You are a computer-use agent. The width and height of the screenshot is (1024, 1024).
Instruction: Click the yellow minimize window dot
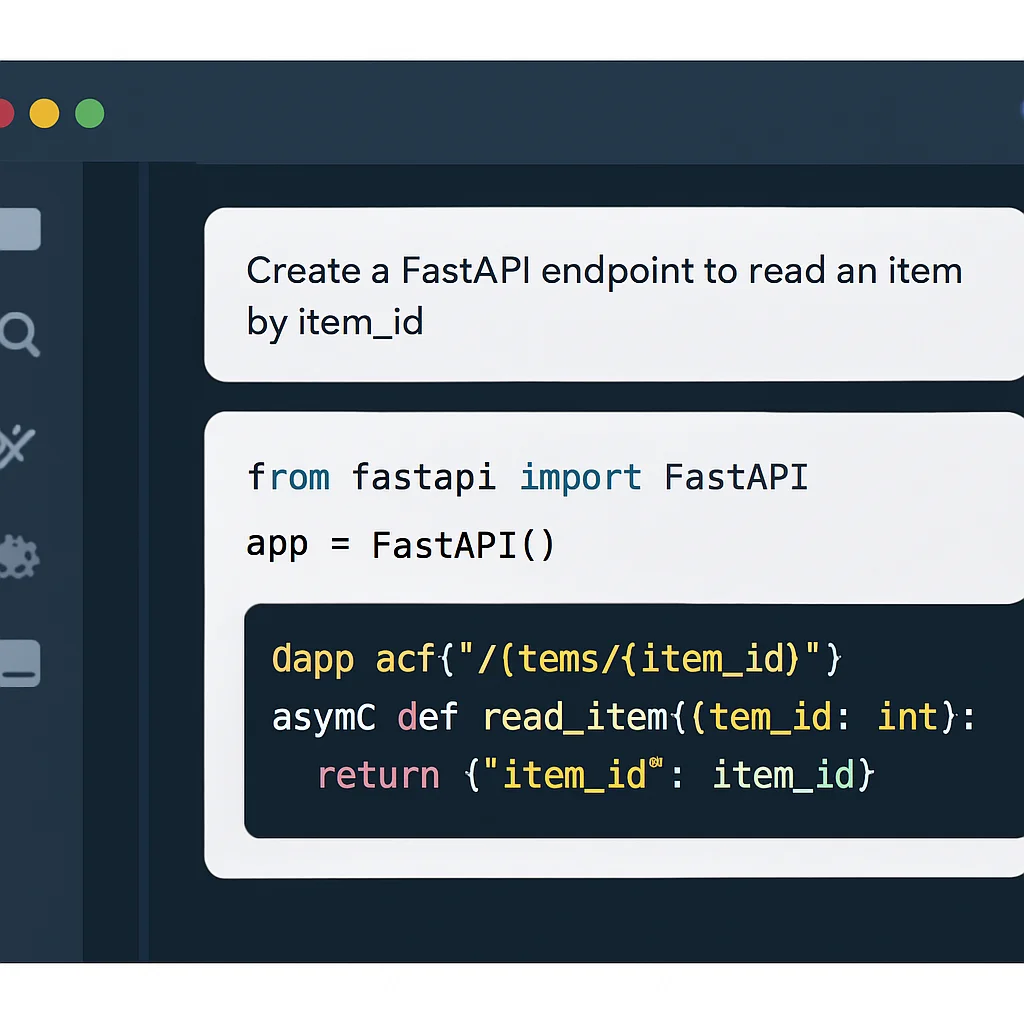pyautogui.click(x=44, y=114)
